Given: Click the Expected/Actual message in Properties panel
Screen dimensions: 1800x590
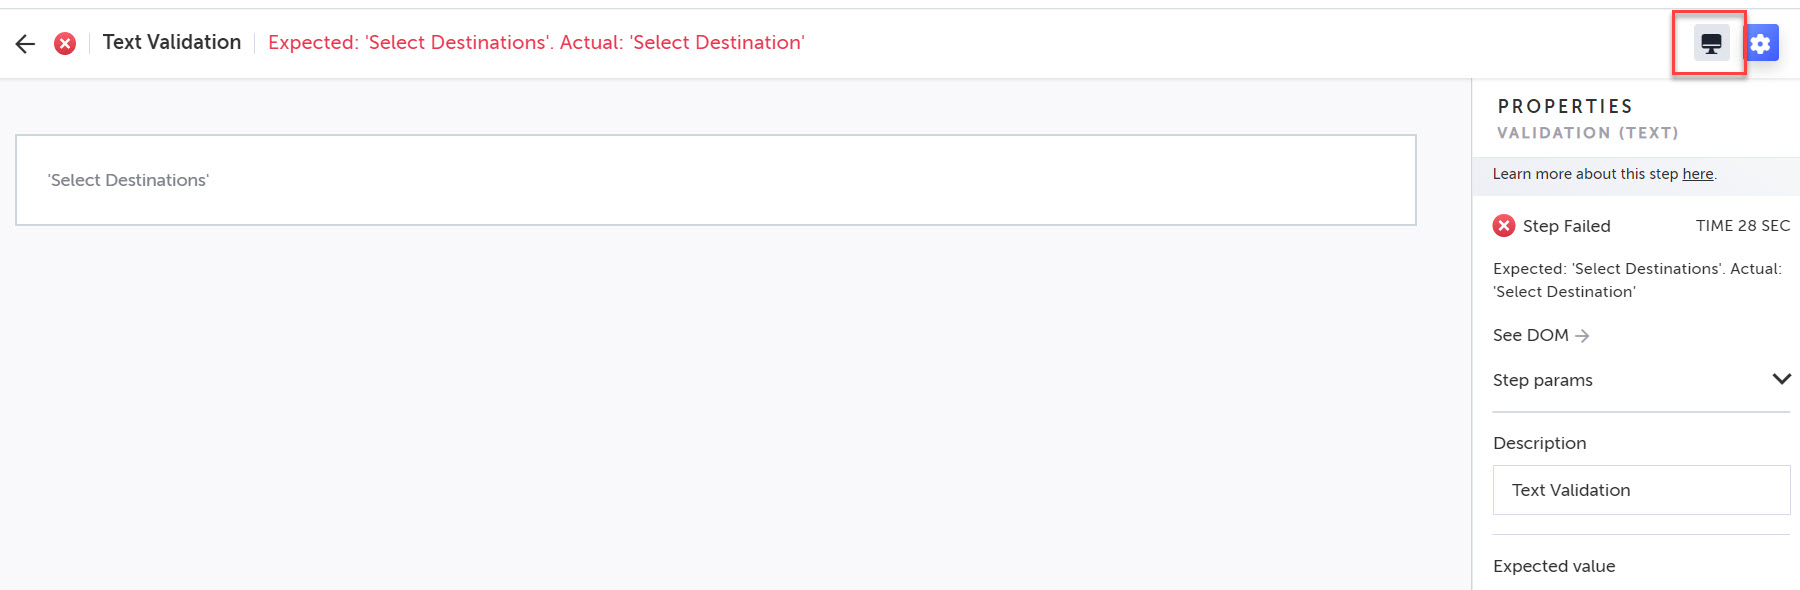Looking at the screenshot, I should 1637,280.
